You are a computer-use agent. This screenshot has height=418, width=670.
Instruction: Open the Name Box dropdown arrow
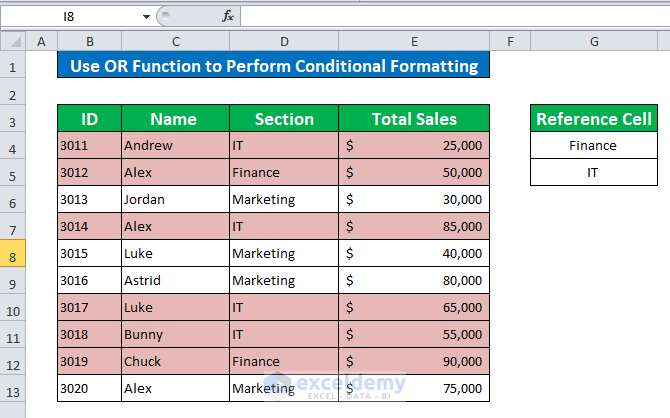point(146,17)
